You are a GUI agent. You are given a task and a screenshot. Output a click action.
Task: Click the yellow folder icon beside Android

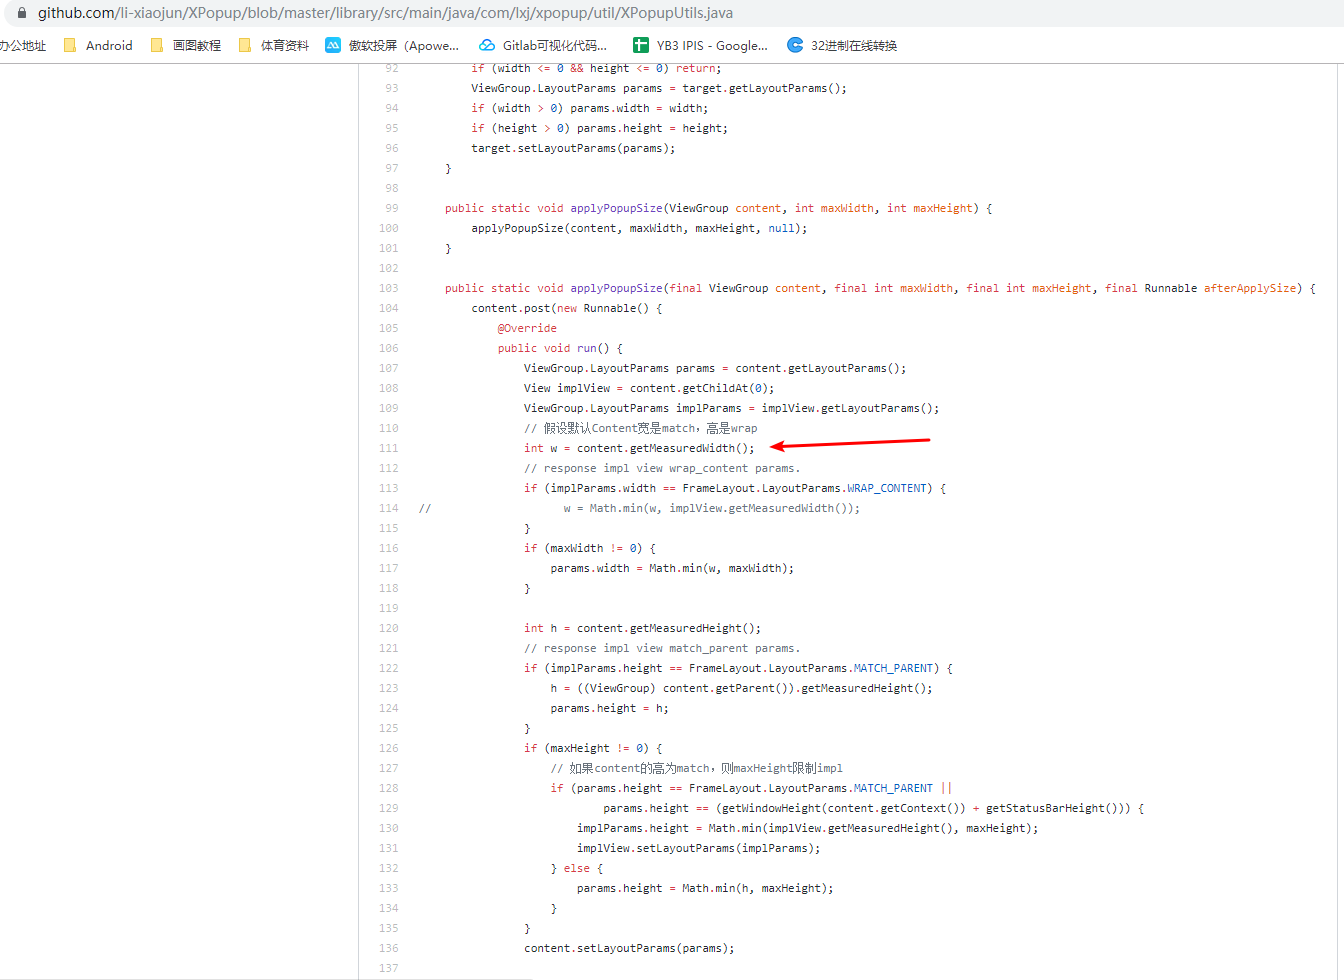69,45
